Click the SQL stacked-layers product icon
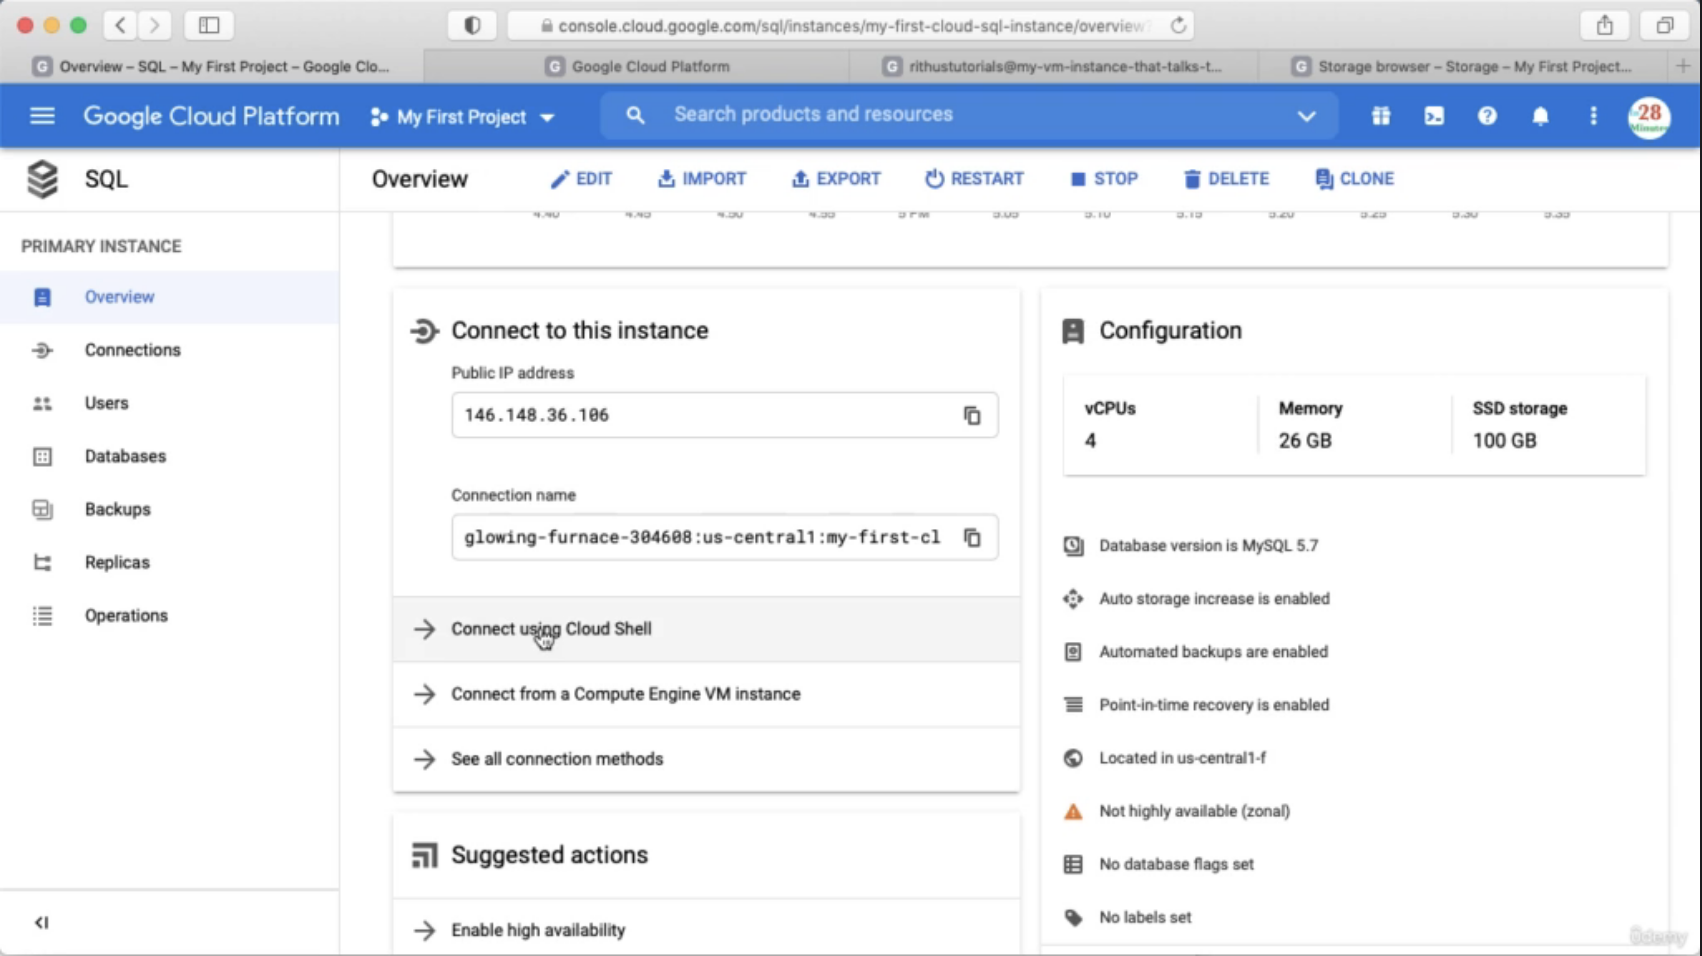The height and width of the screenshot is (956, 1702). [x=43, y=179]
